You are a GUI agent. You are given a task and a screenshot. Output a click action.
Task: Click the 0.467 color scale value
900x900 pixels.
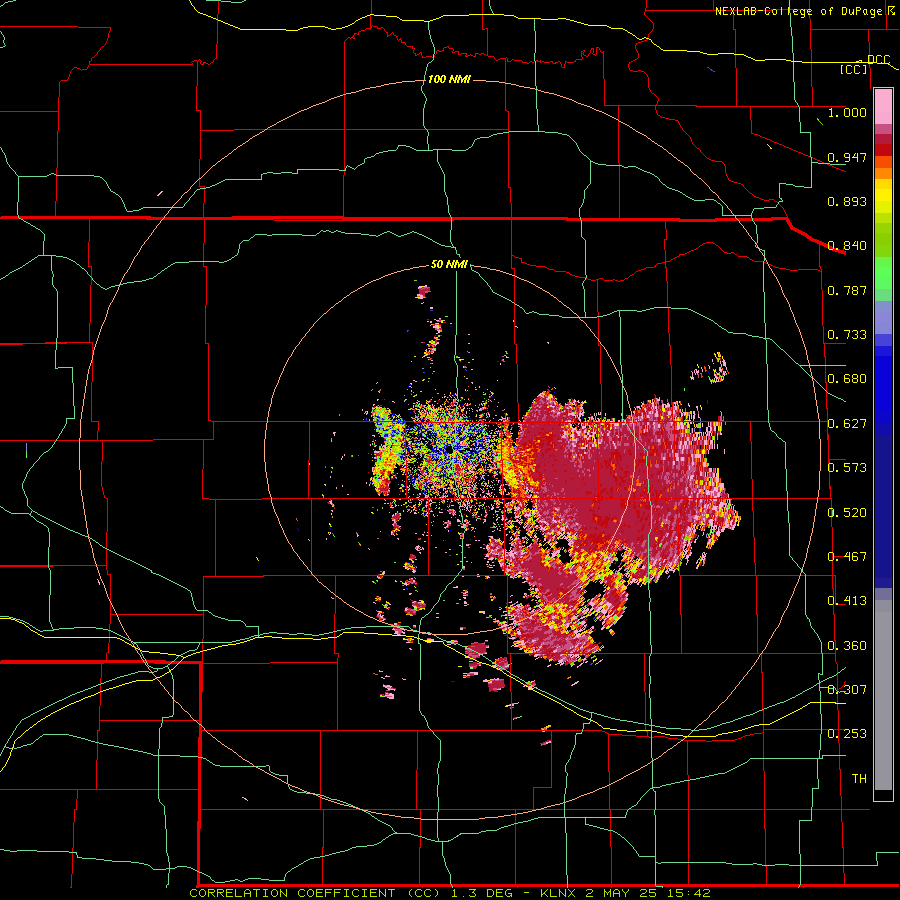[847, 557]
